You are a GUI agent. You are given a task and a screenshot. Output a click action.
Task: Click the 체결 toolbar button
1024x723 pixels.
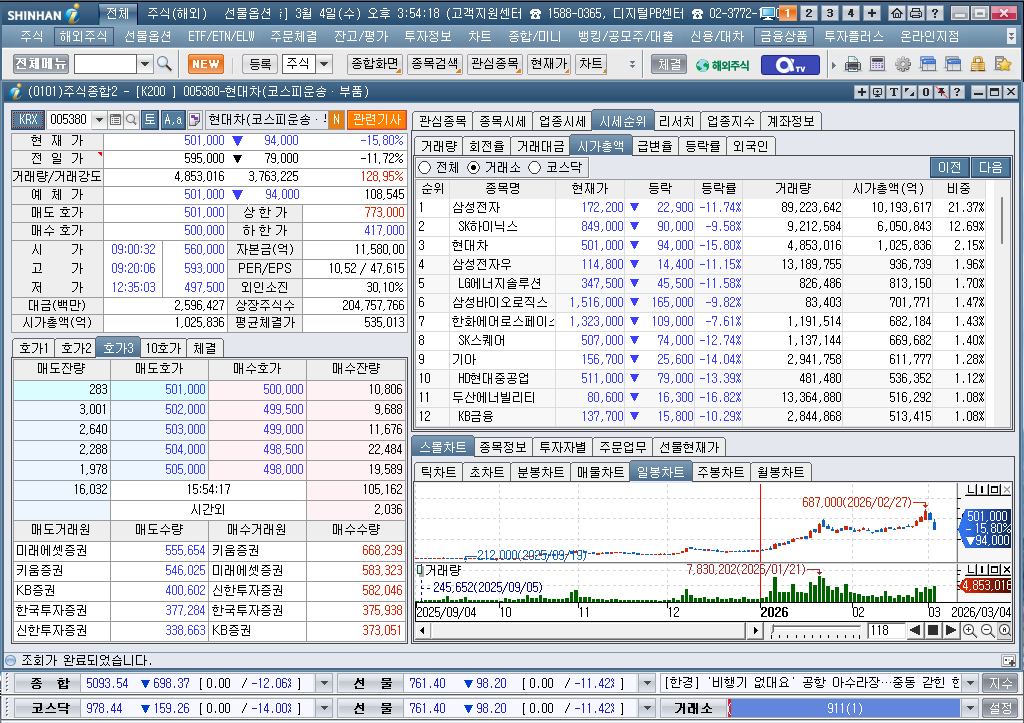(669, 64)
